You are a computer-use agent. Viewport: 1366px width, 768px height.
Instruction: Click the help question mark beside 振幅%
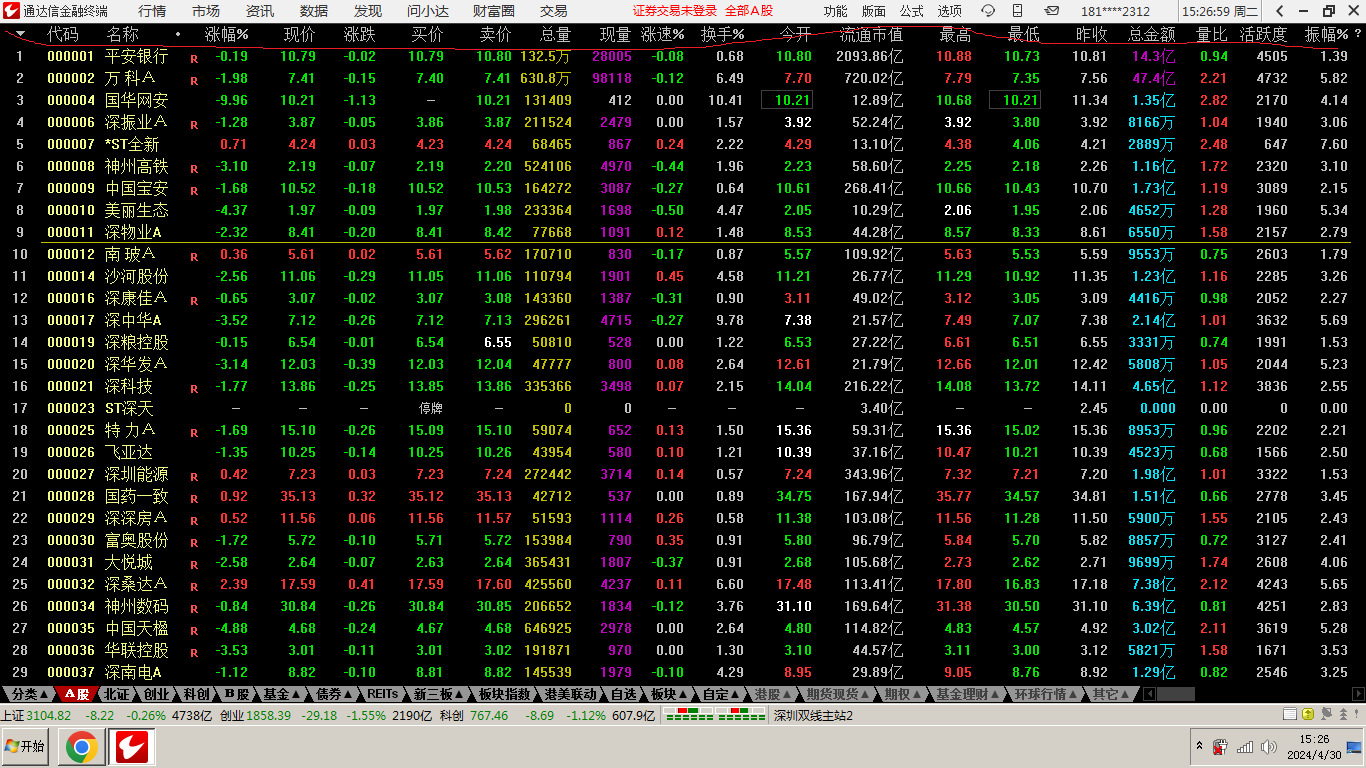point(1357,34)
